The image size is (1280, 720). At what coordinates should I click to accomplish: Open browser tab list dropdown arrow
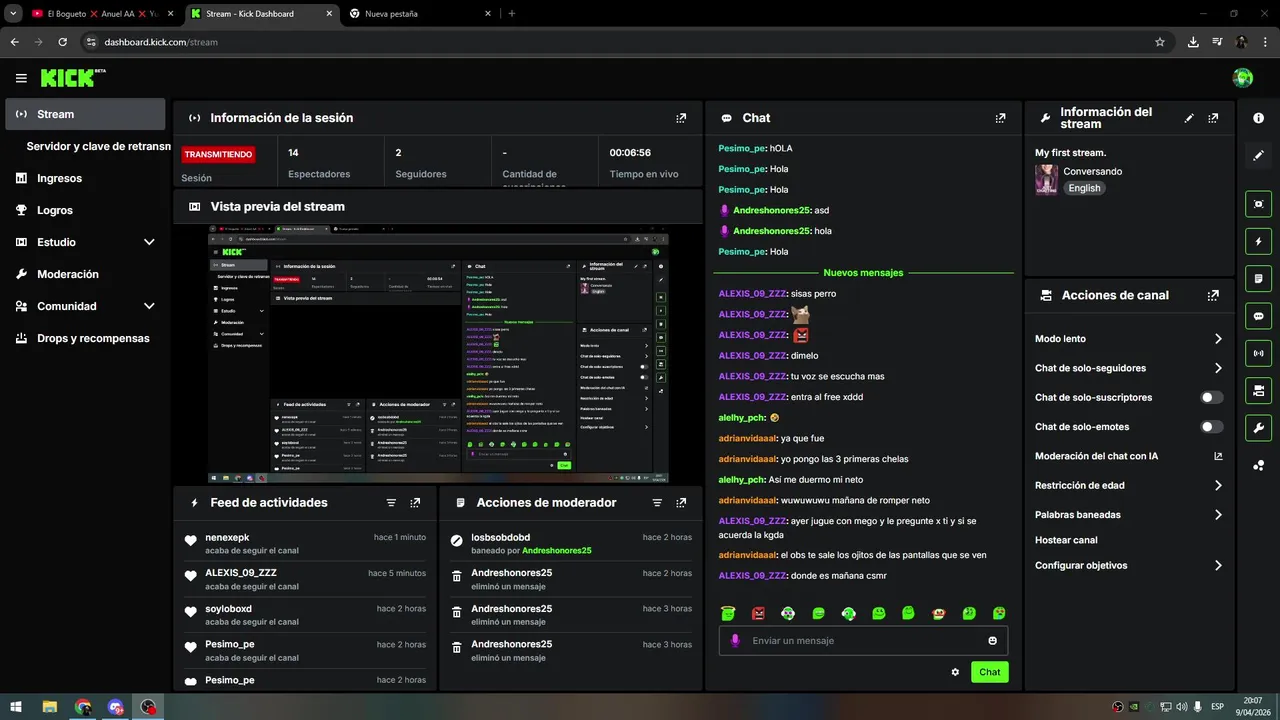[x=14, y=14]
